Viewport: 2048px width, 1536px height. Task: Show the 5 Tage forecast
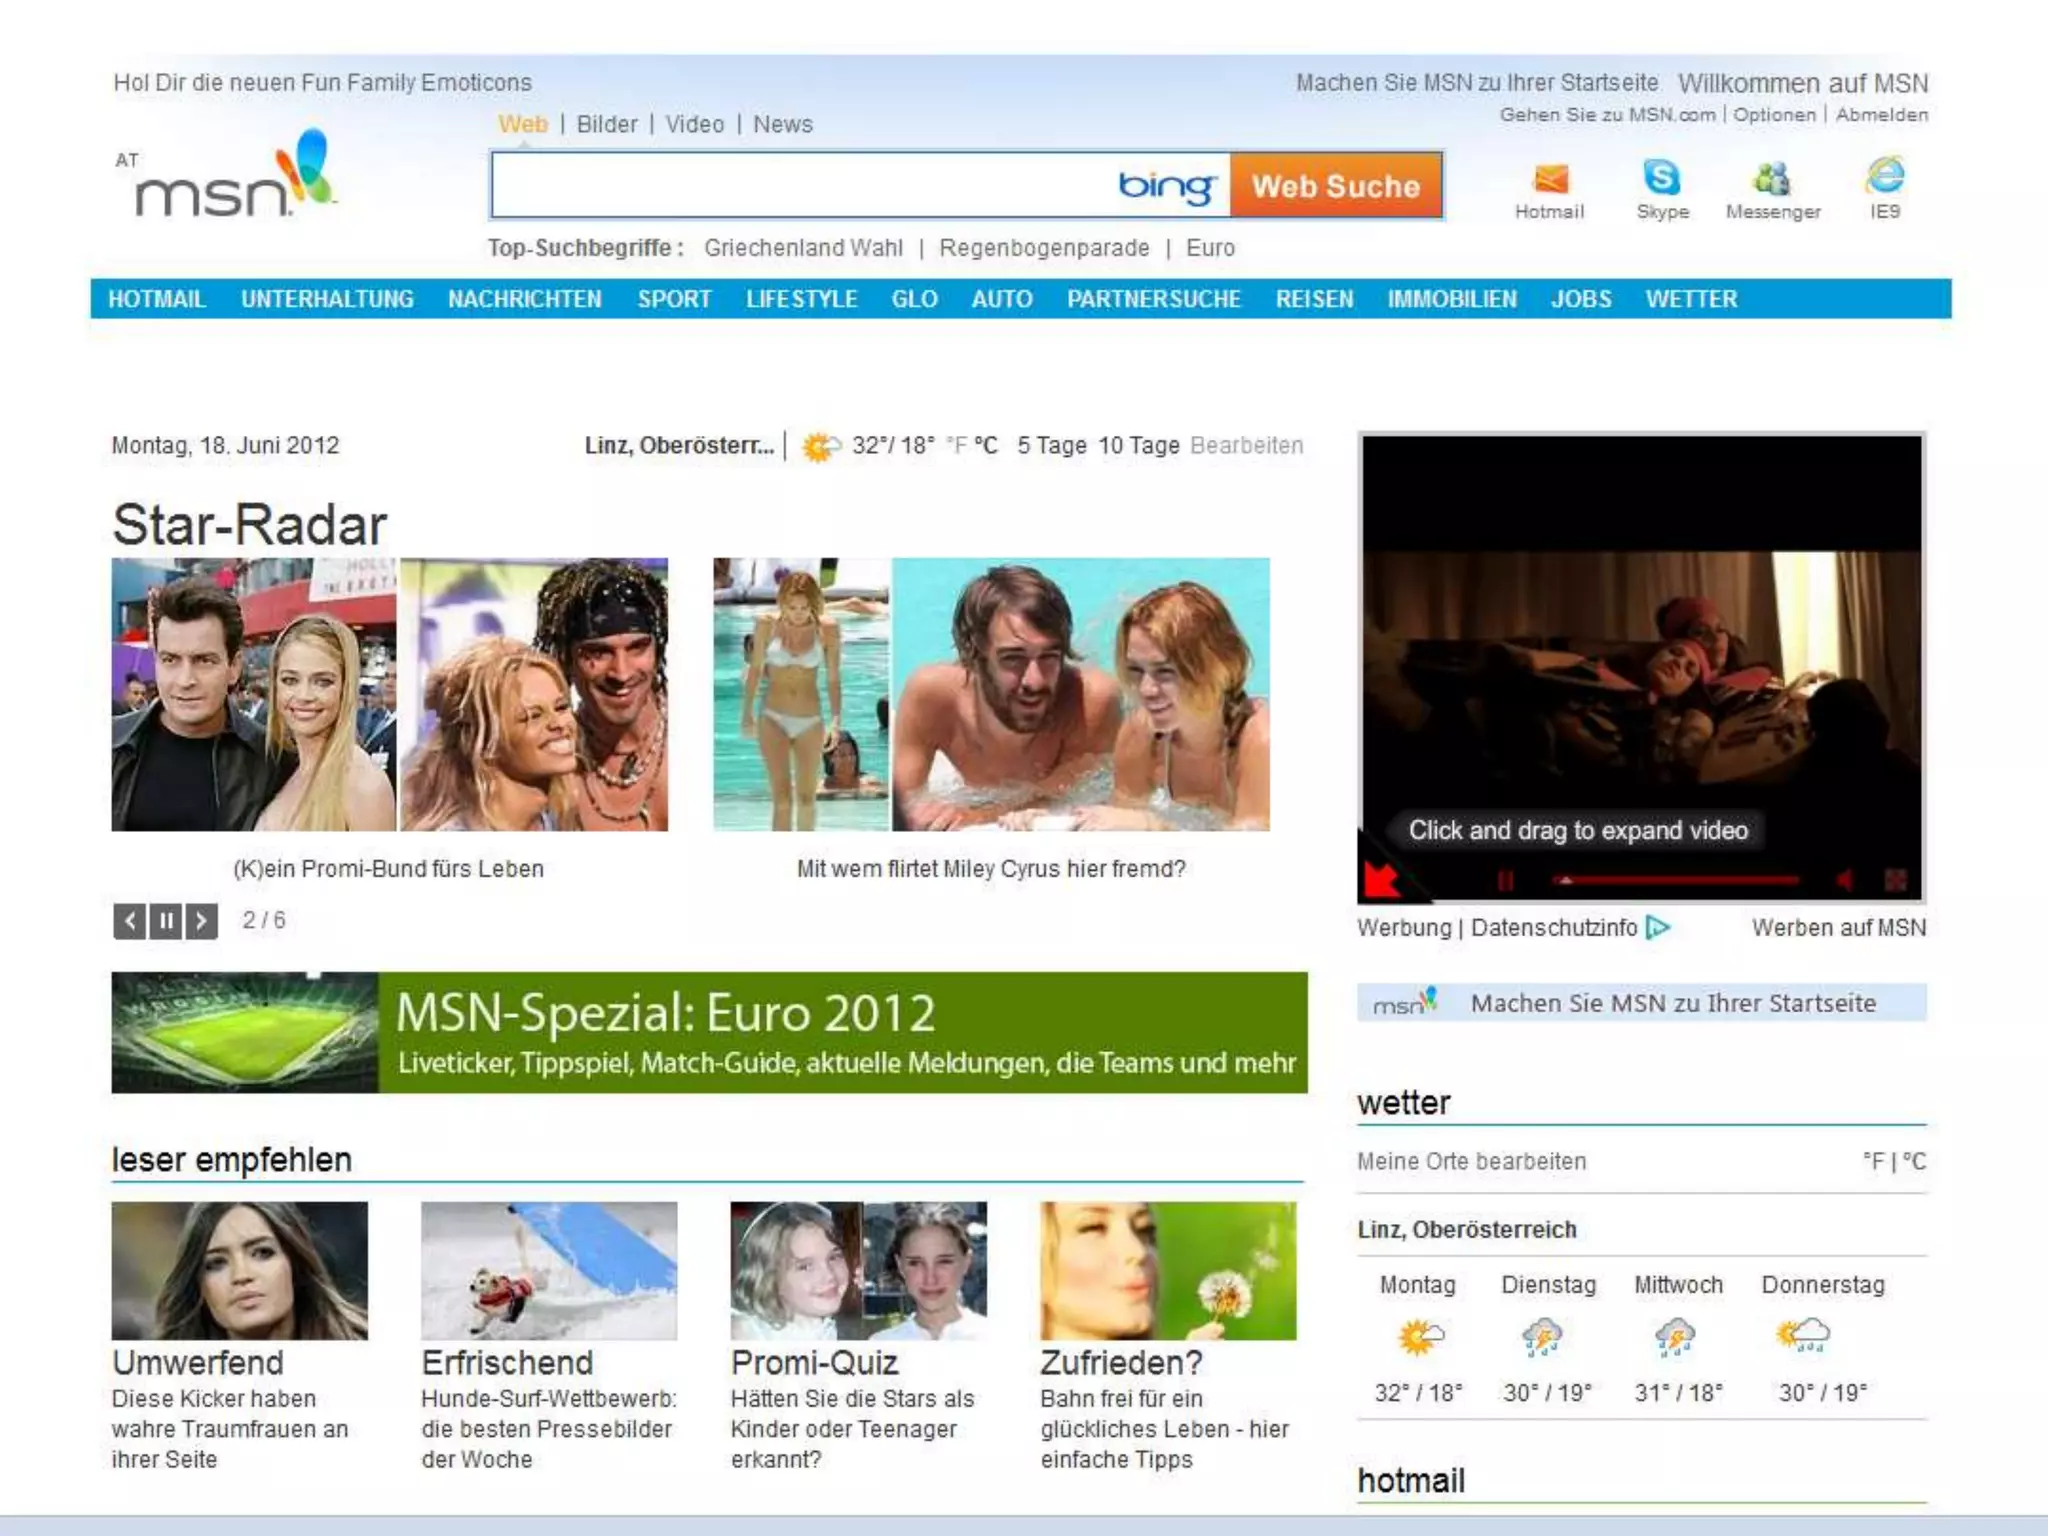pos(1051,445)
